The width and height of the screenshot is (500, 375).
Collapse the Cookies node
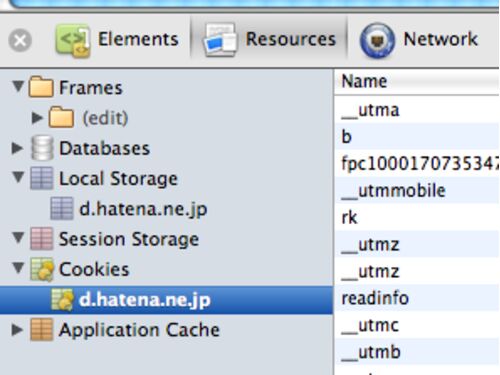point(18,268)
